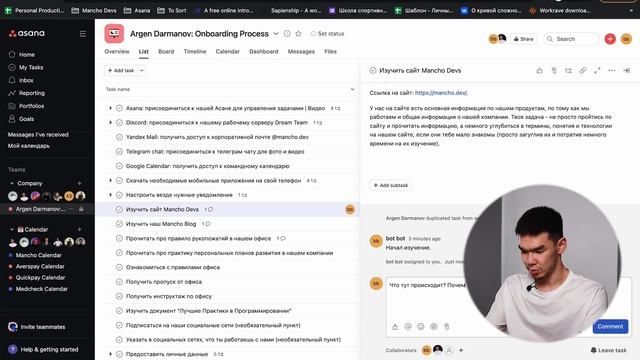Open the user profile avatar at top right
This screenshot has width=640, height=360.
(626, 39)
